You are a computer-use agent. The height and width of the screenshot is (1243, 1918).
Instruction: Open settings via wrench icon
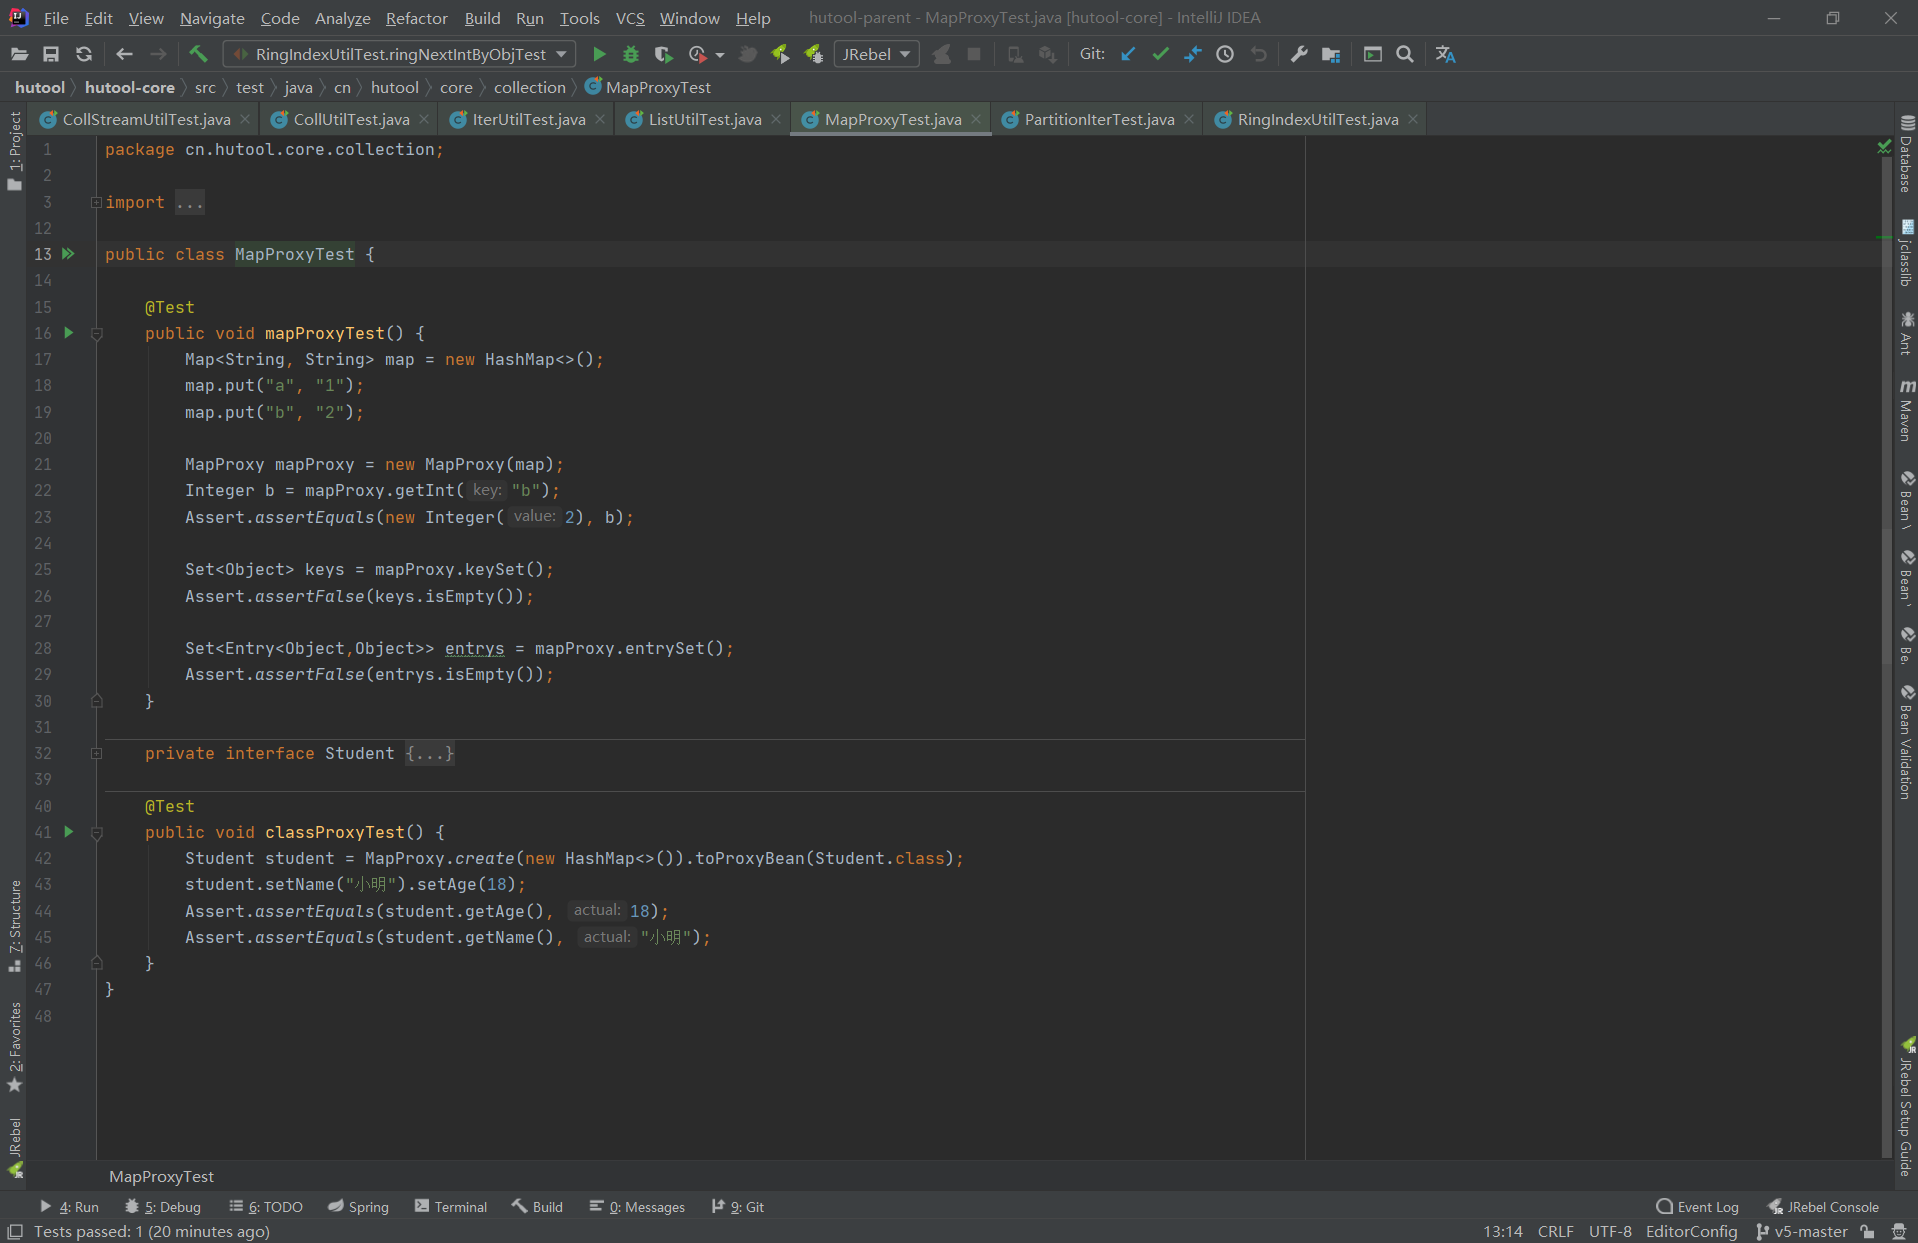coord(1298,54)
